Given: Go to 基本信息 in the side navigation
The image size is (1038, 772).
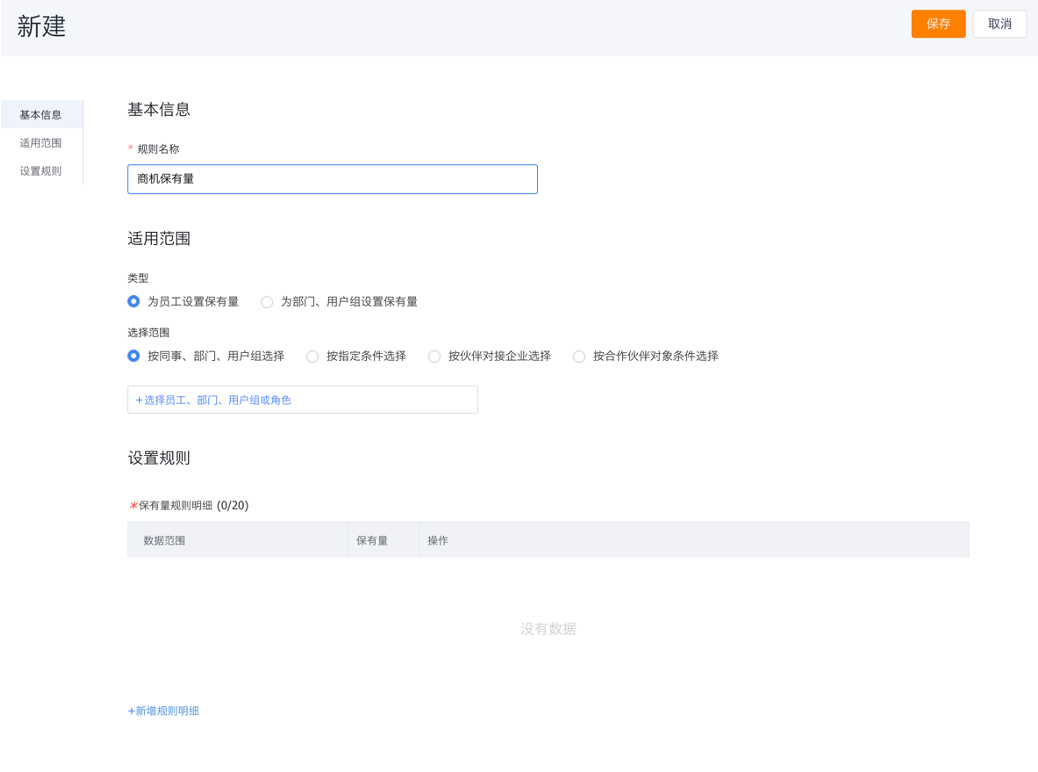Looking at the screenshot, I should 41,115.
